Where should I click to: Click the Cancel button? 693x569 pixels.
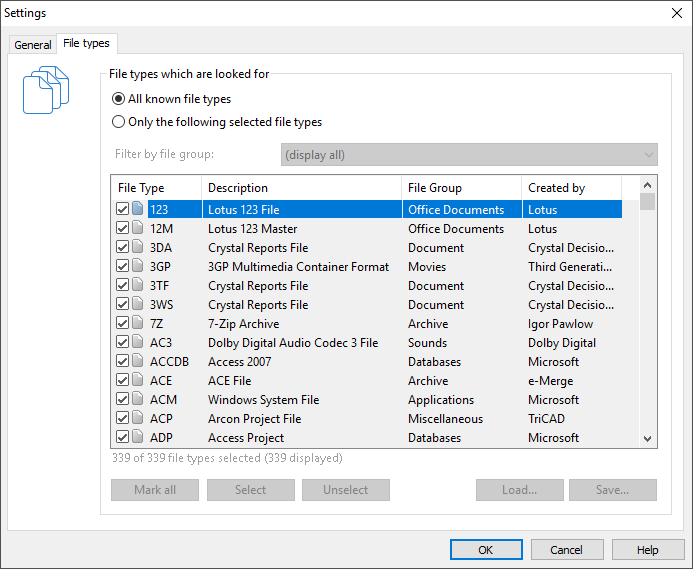567,550
